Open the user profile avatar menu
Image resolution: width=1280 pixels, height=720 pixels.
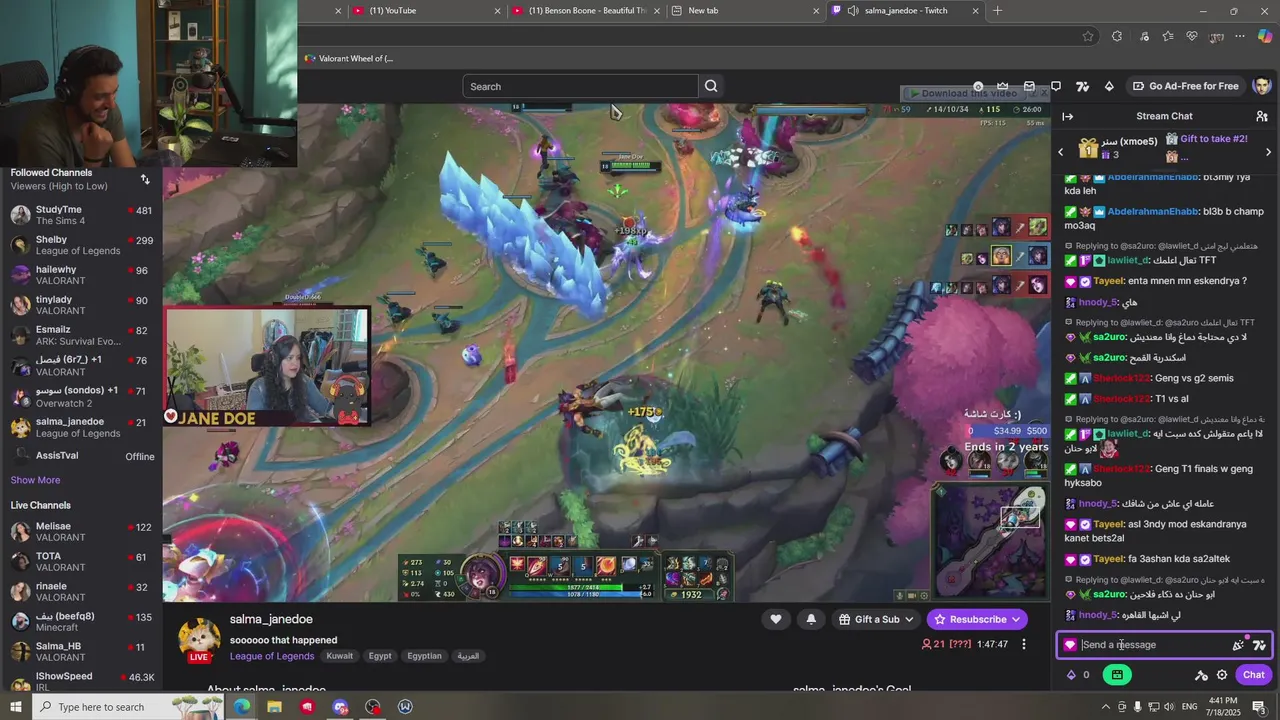(1262, 86)
